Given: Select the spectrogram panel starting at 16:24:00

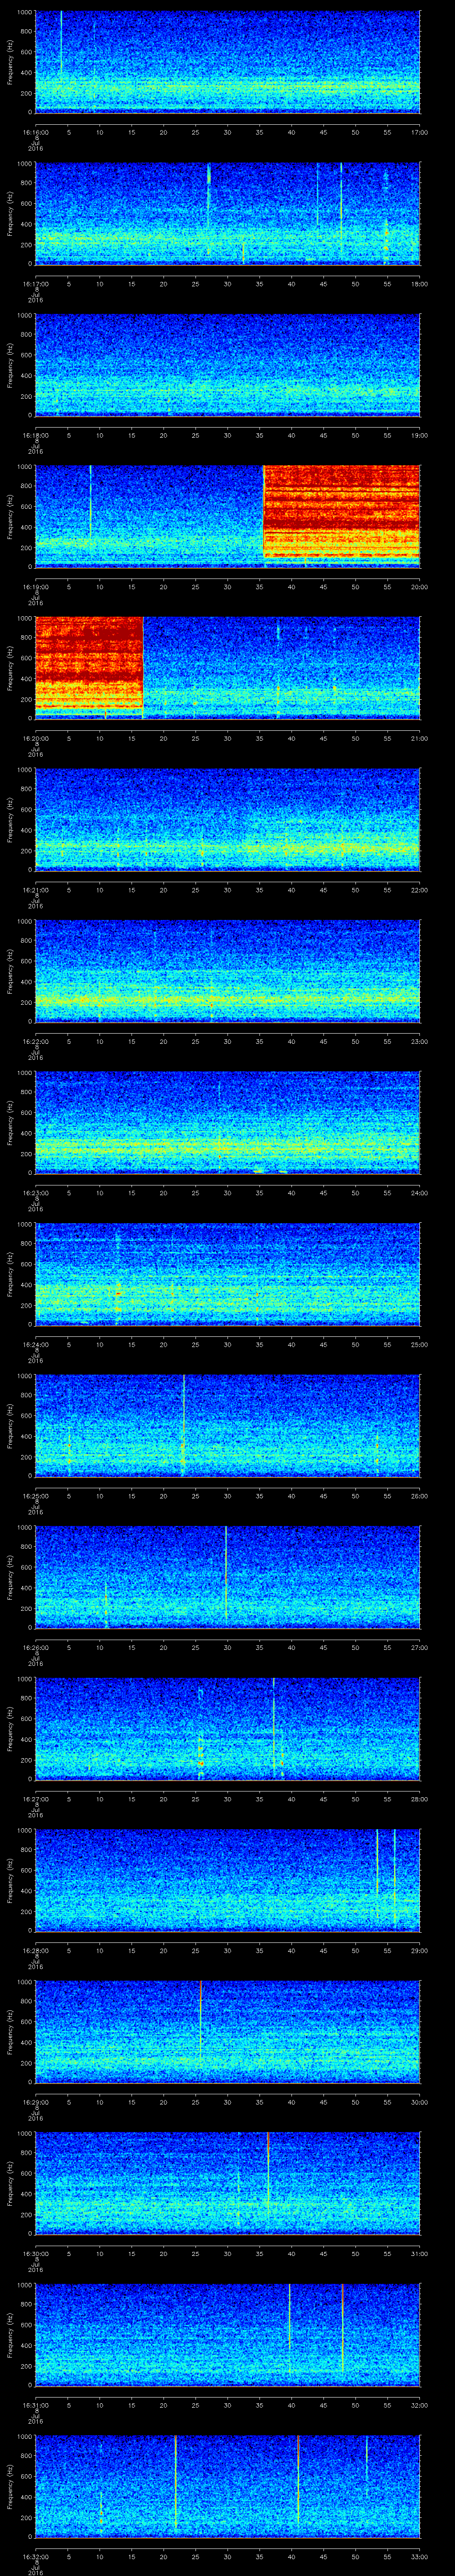Looking at the screenshot, I should [227, 1274].
